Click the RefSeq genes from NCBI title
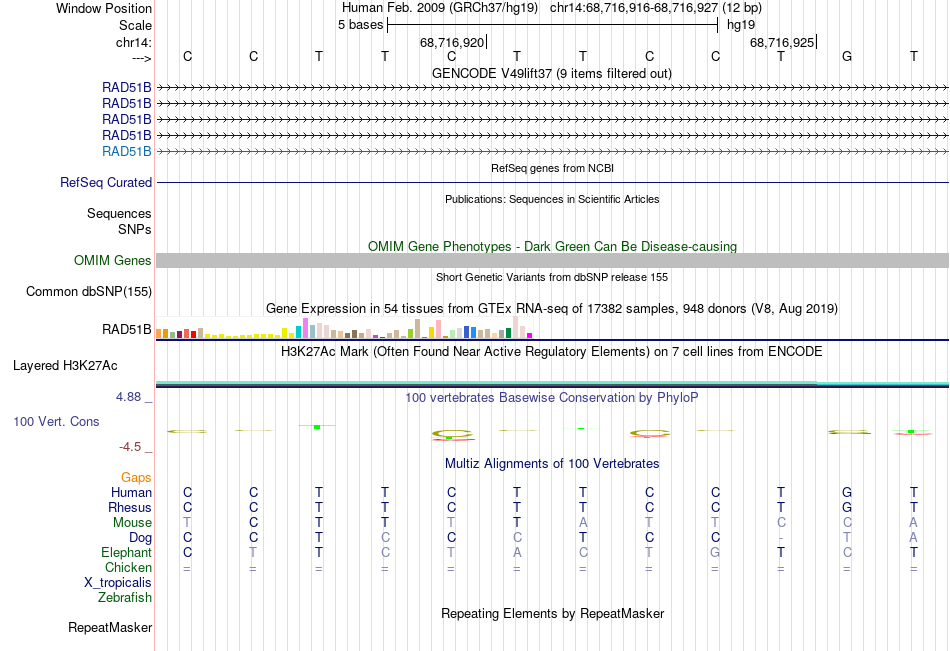 (552, 168)
